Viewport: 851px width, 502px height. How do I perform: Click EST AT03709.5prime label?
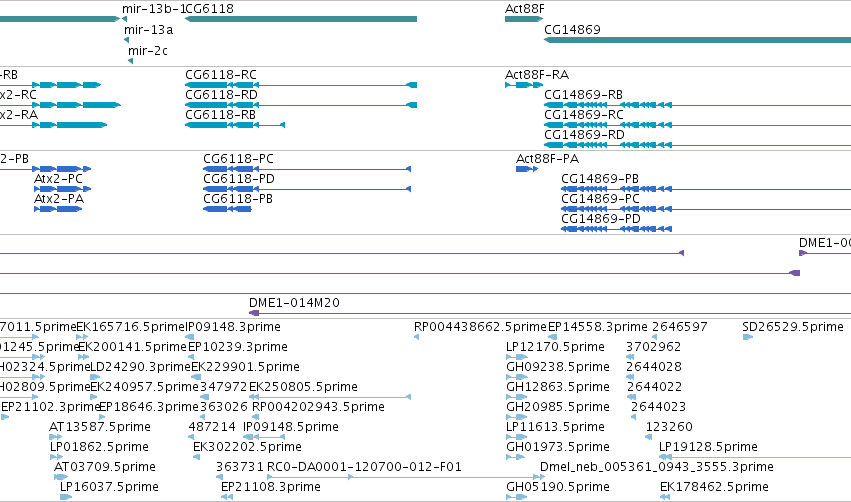point(105,467)
